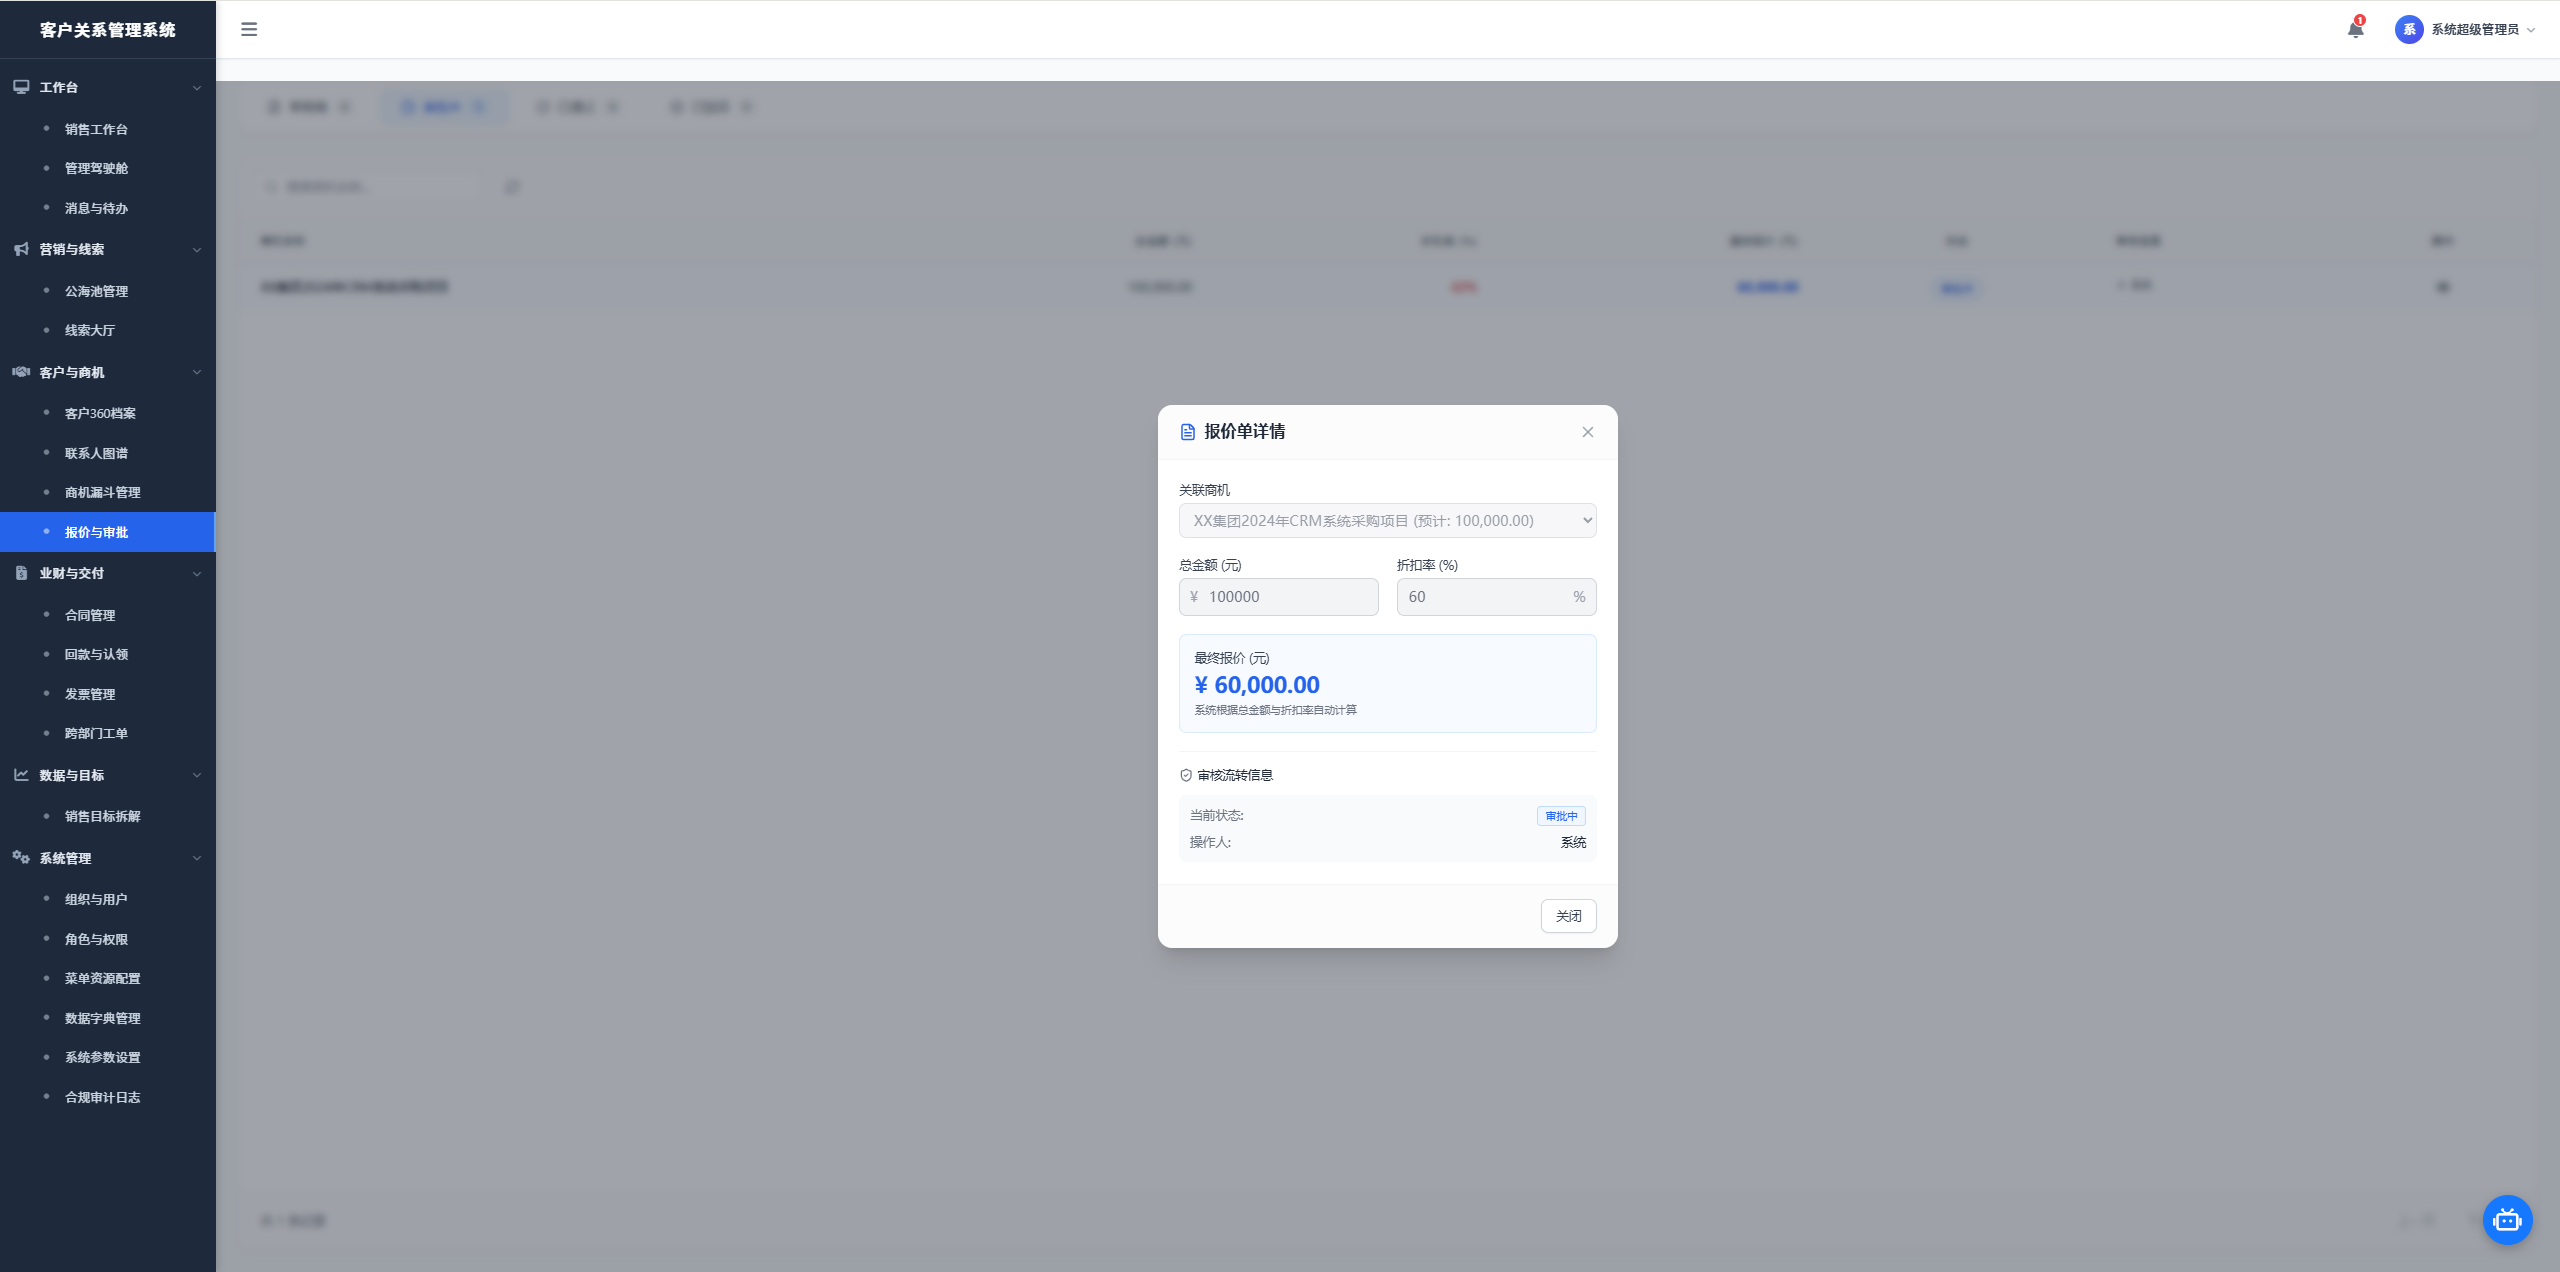The image size is (2560, 1272).
Task: Select 报价与审批 menu item
Action: (x=108, y=532)
